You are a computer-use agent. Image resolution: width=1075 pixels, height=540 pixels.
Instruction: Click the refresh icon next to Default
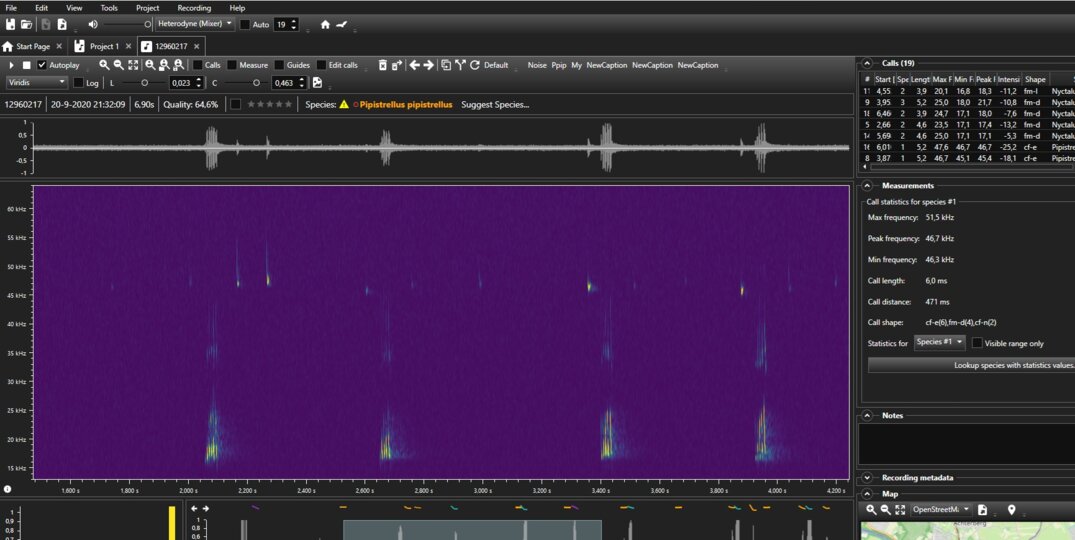click(475, 65)
